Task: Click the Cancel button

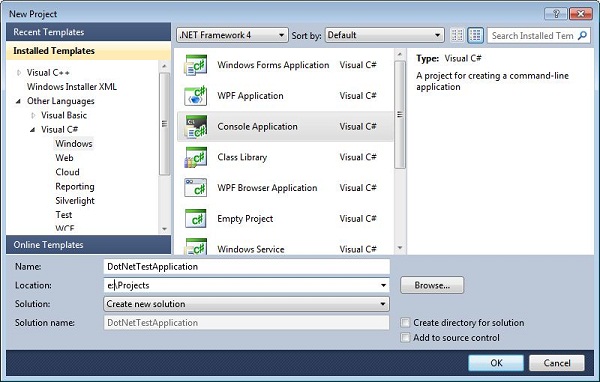Action: (x=557, y=362)
